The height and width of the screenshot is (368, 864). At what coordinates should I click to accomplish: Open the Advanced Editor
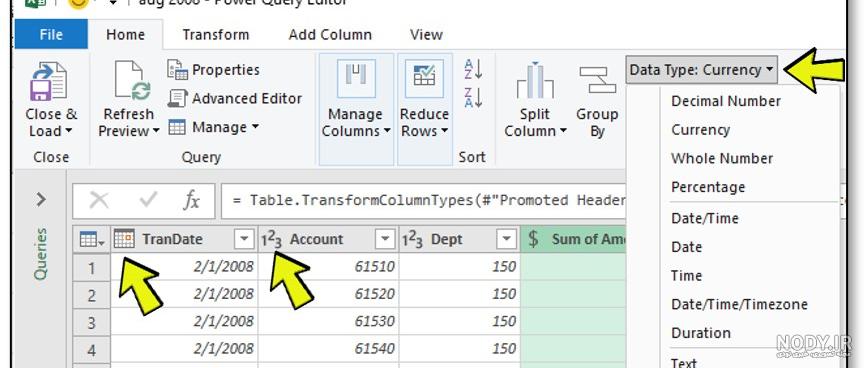click(x=235, y=99)
